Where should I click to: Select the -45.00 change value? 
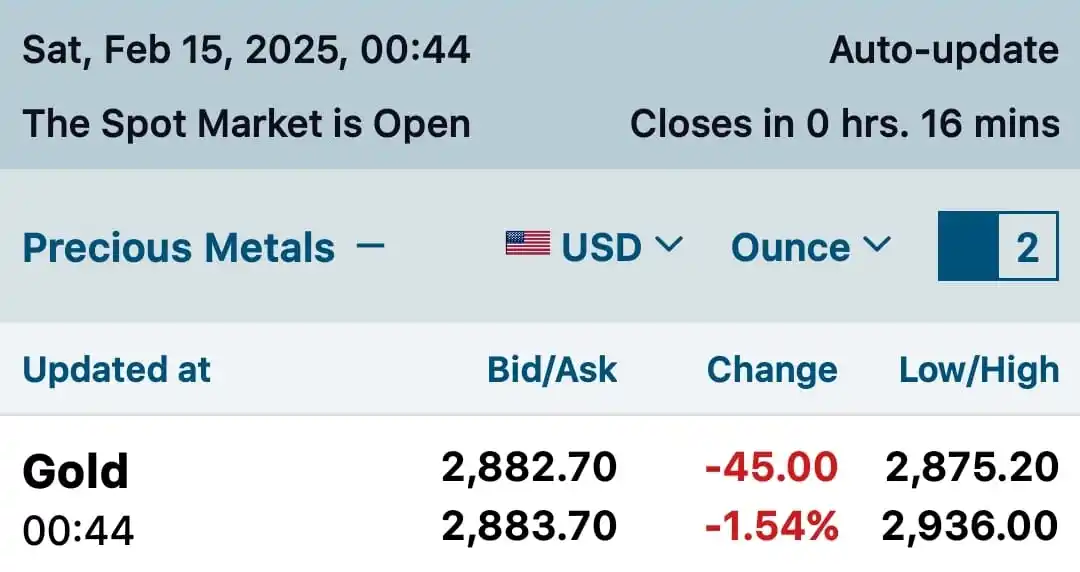point(771,467)
